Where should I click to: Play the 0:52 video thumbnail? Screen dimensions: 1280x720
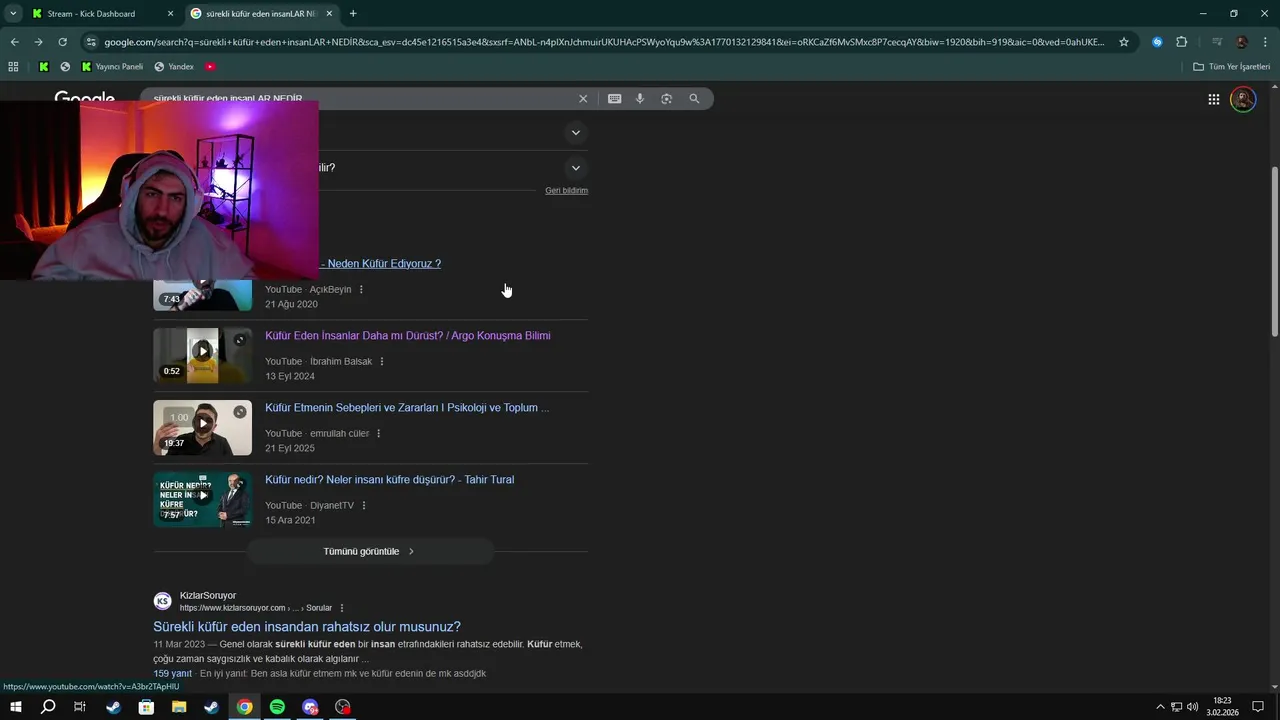tap(202, 356)
